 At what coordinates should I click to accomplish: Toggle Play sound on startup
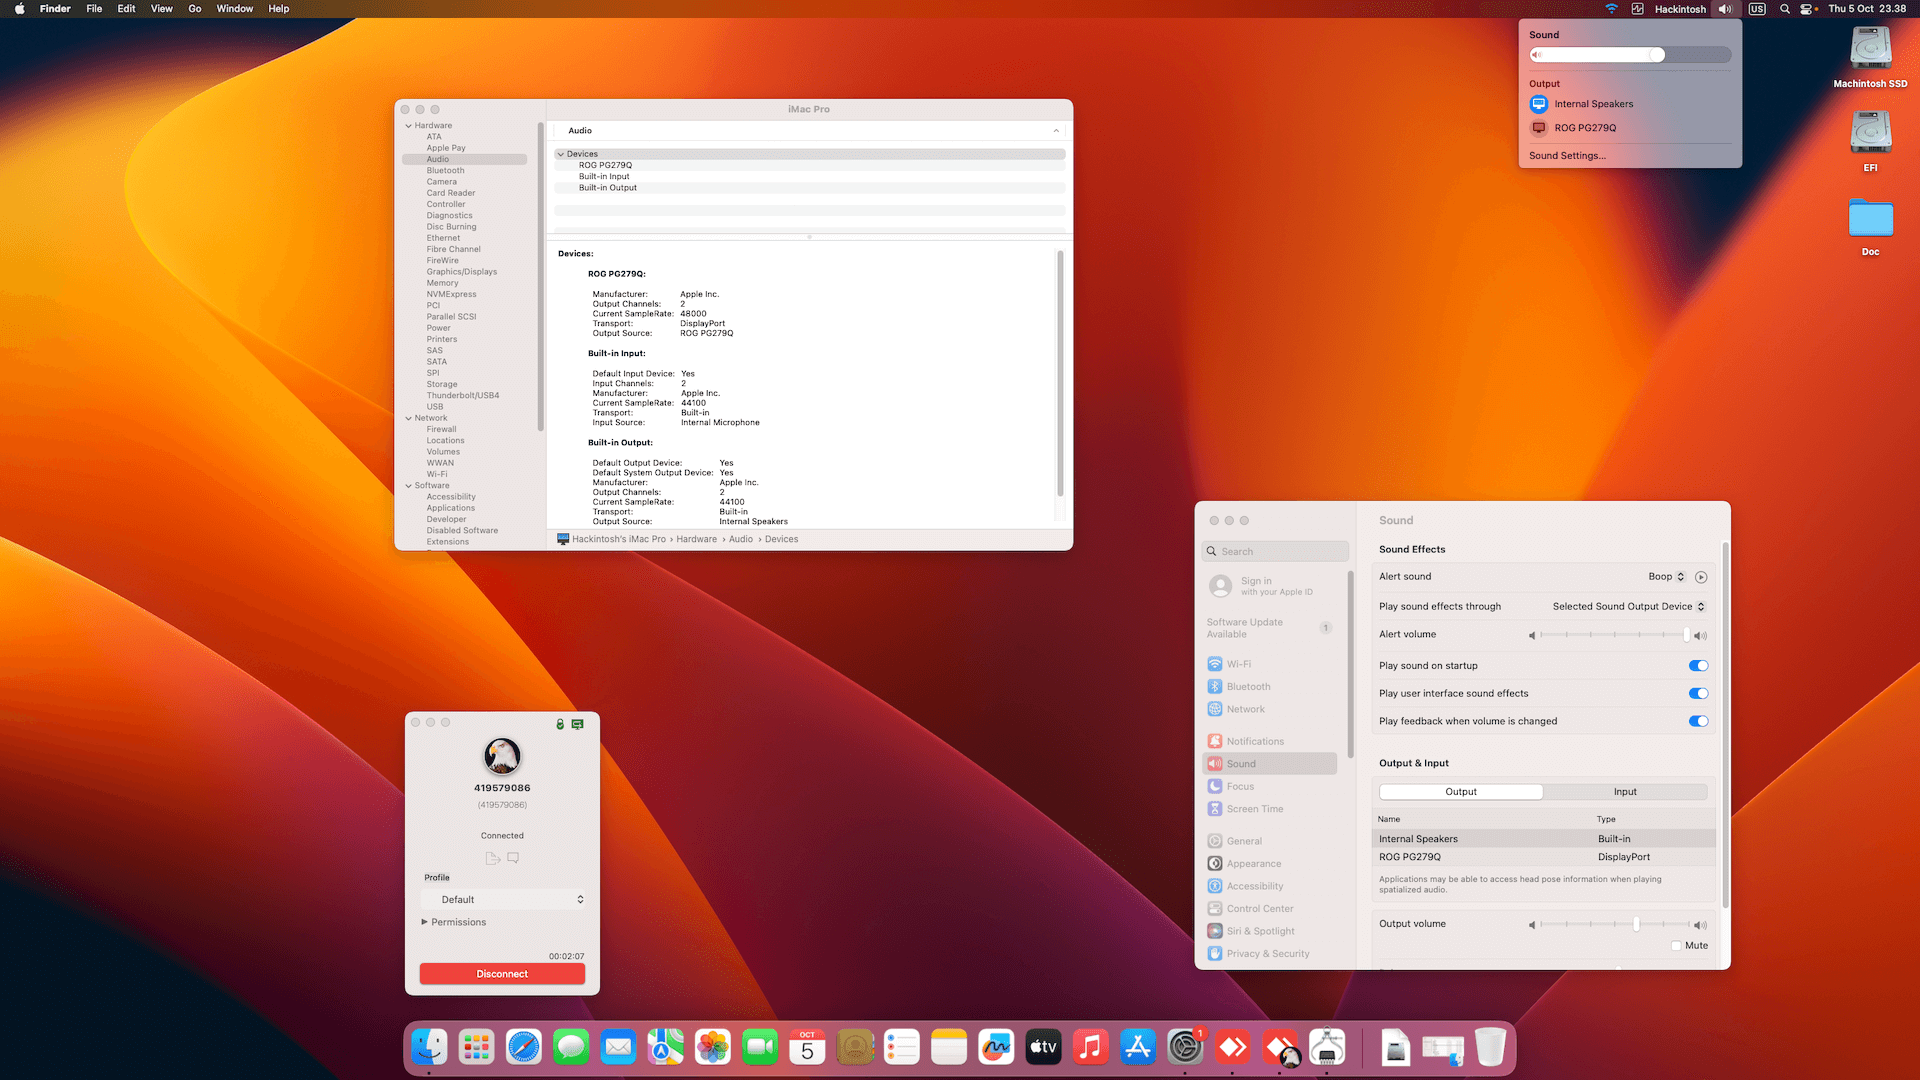pos(1698,666)
